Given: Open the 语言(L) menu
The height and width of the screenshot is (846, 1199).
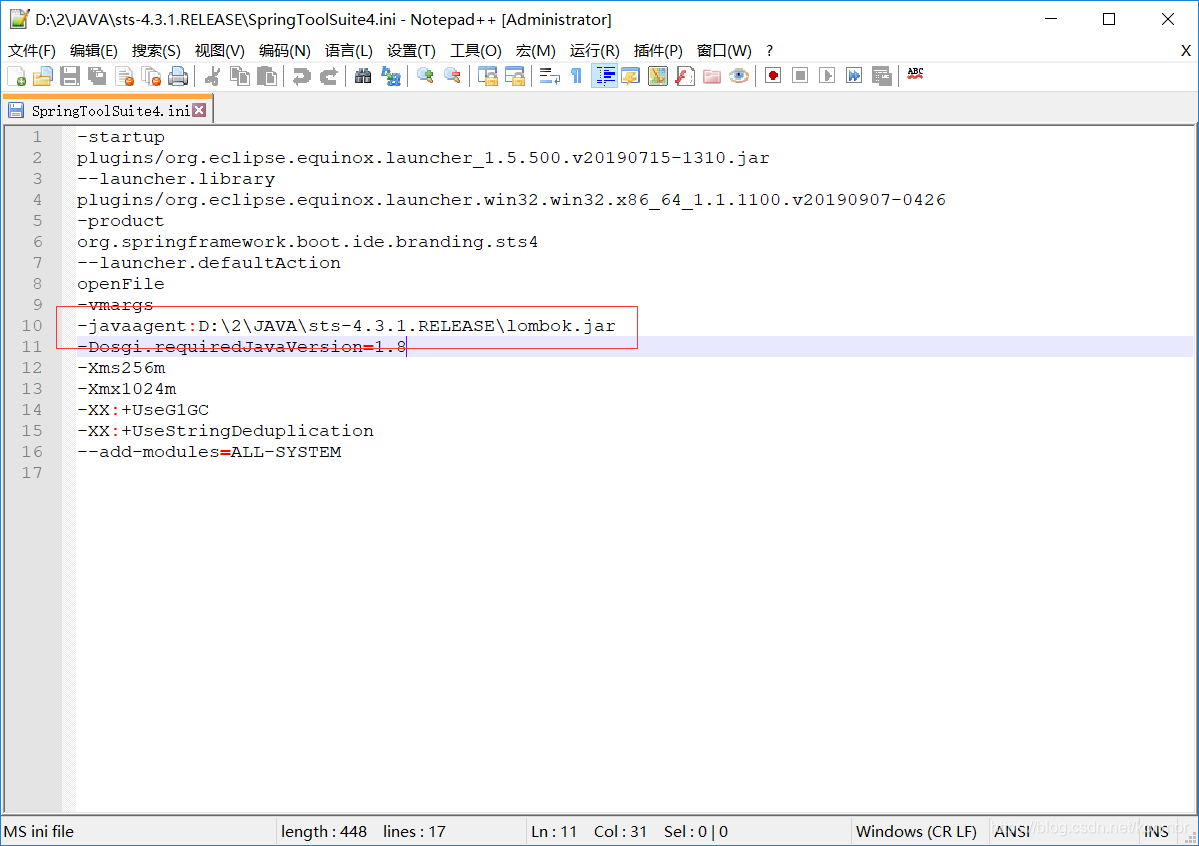Looking at the screenshot, I should pyautogui.click(x=349, y=50).
